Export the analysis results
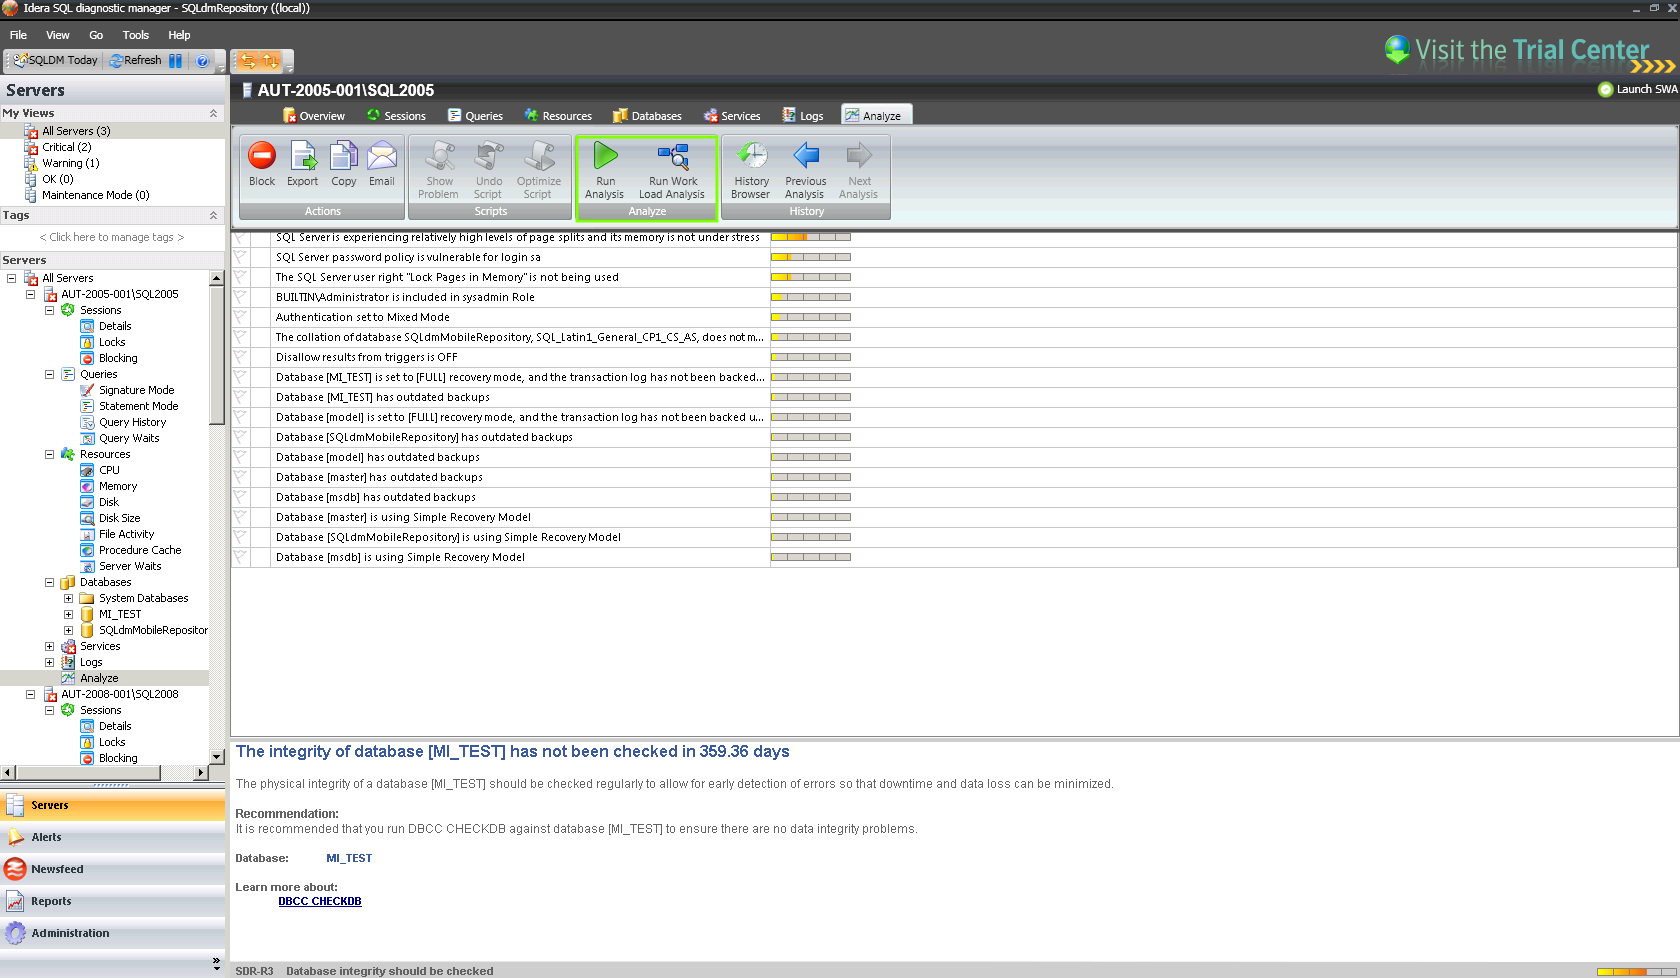Screen dimensions: 1680x978 (x=302, y=165)
